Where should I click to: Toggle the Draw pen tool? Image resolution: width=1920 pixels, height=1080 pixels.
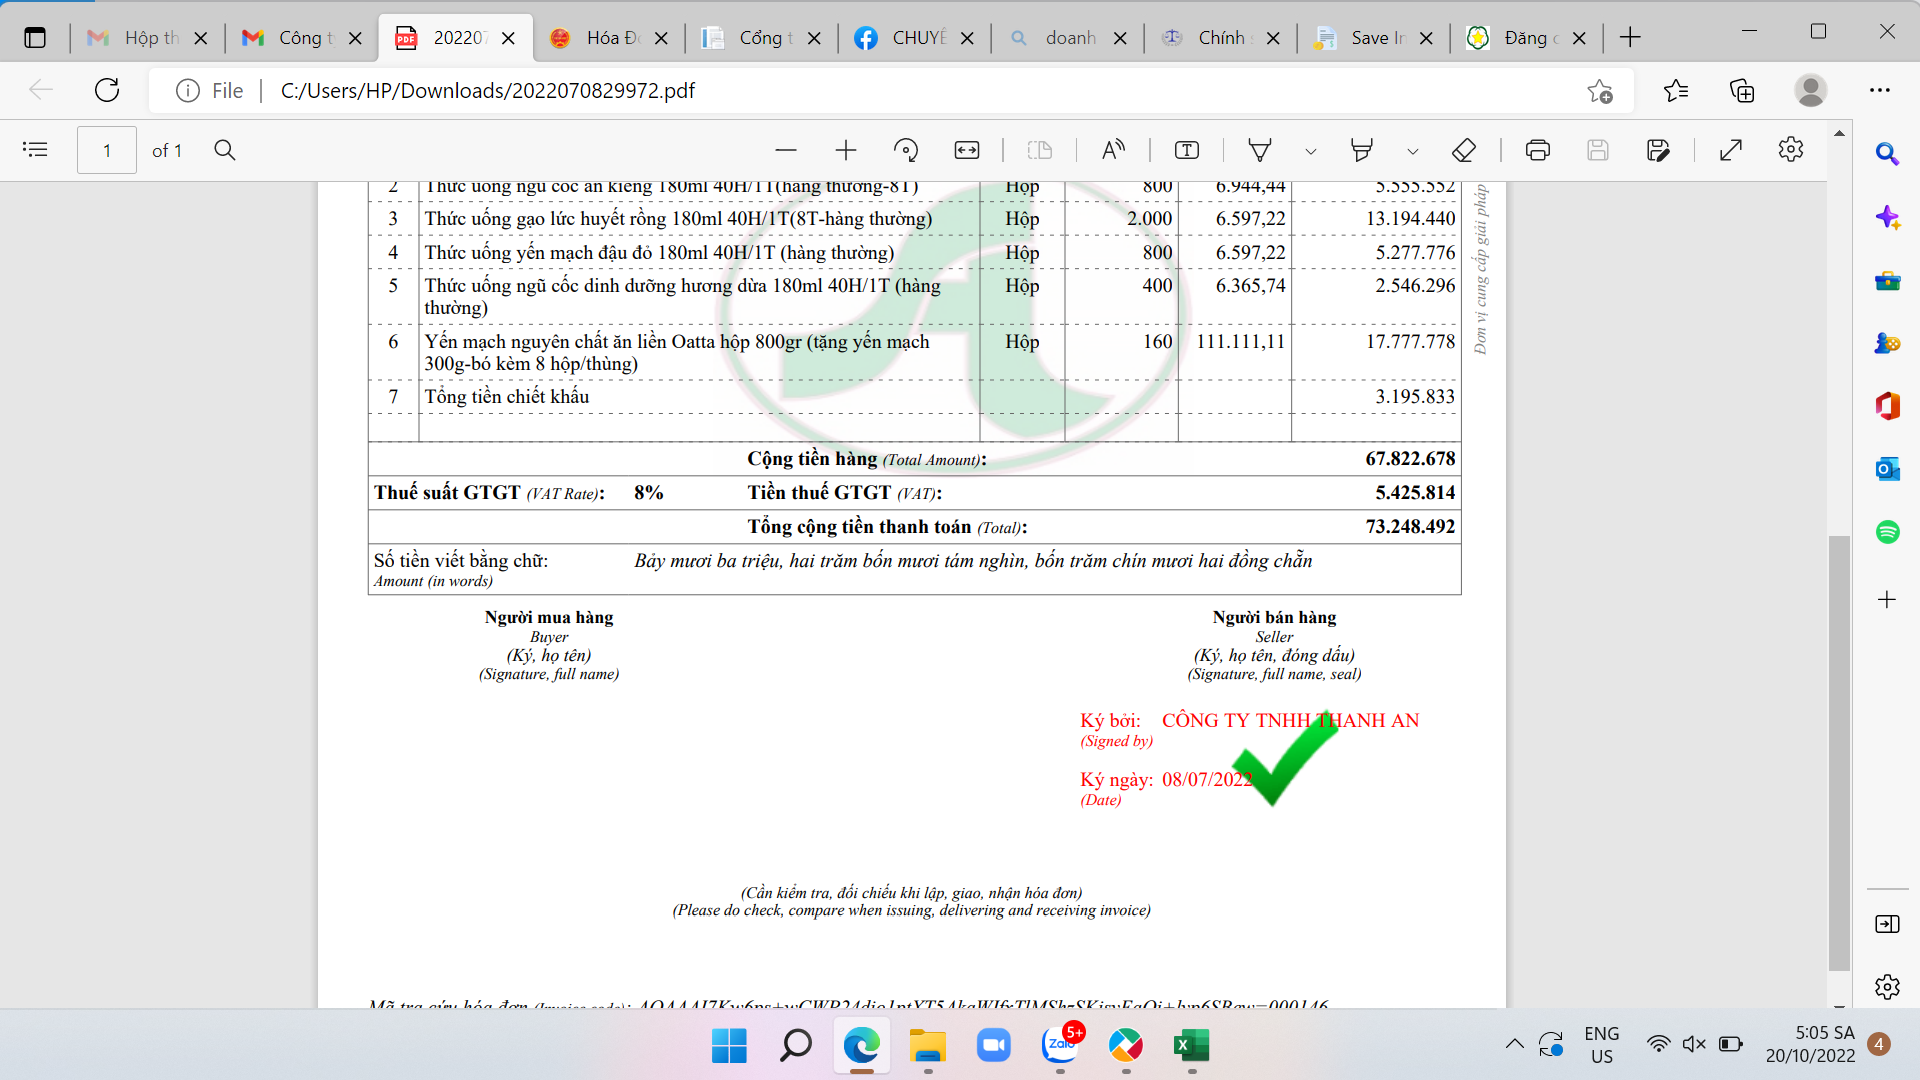[x=1260, y=150]
